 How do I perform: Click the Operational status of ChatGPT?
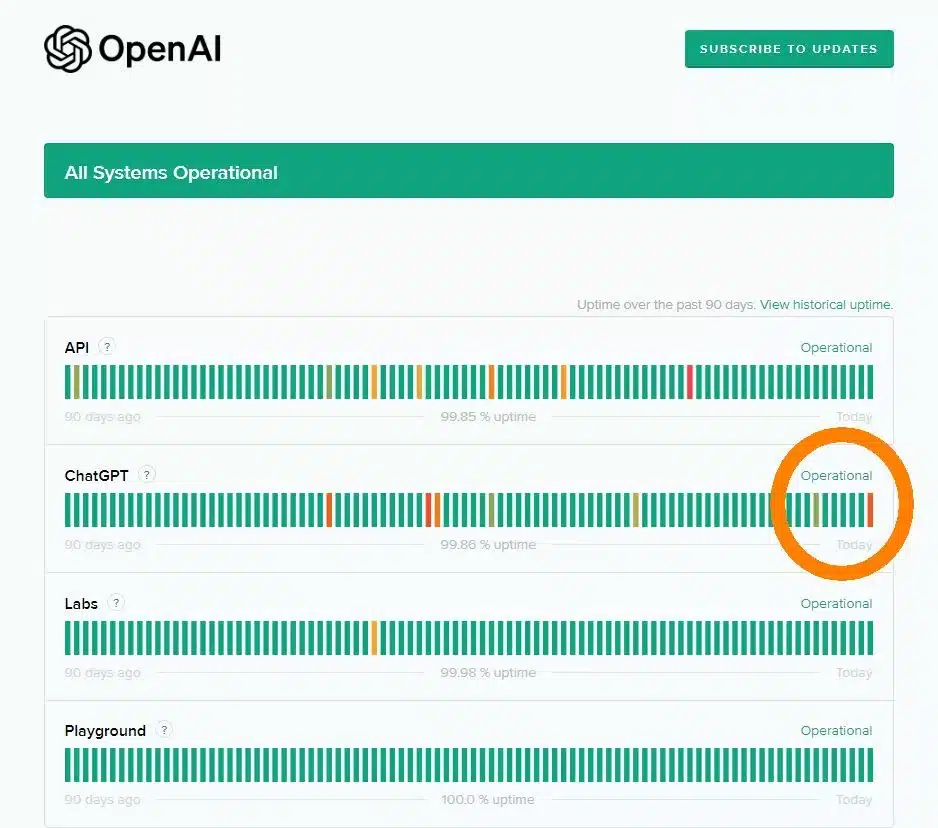pos(836,476)
